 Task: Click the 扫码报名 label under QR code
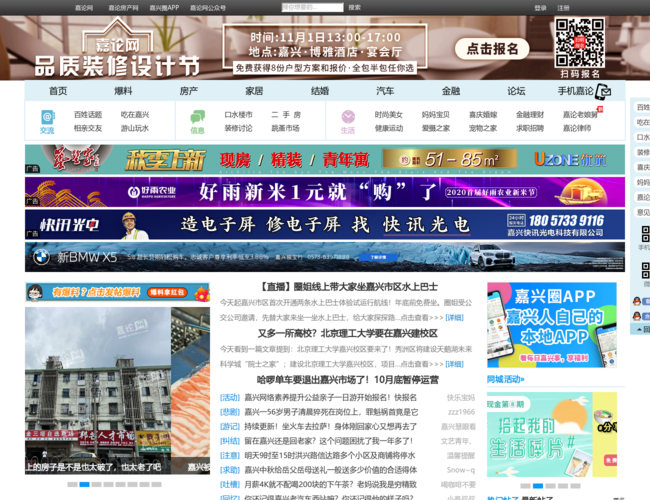[x=580, y=74]
